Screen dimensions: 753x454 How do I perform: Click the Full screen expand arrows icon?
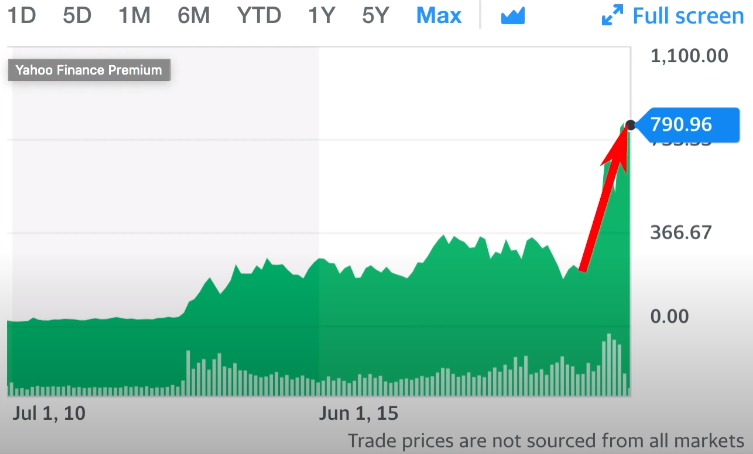(x=612, y=15)
